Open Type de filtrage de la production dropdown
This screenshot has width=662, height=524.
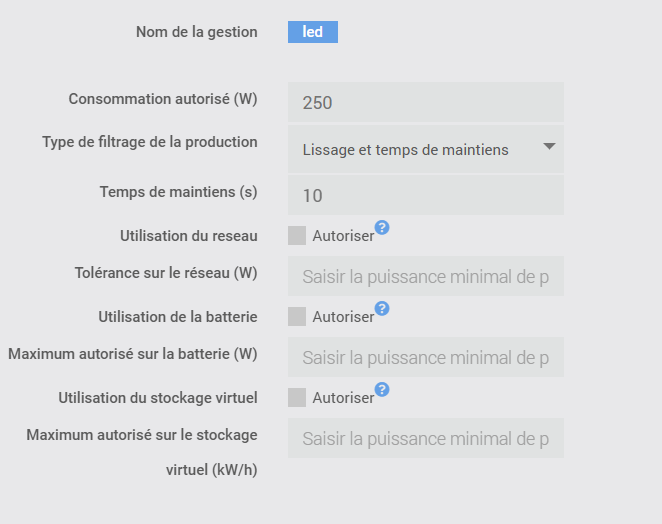[425, 150]
